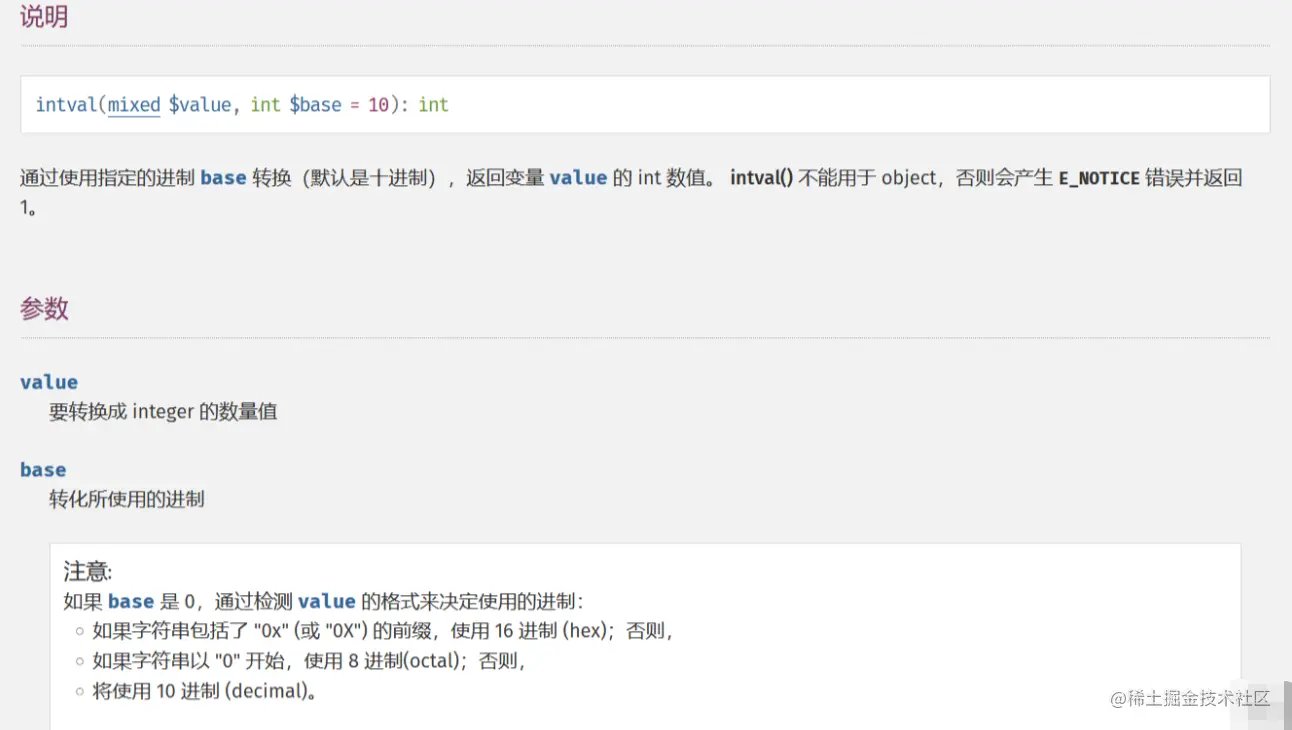
Task: Click the 注意 note title
Action: (x=88, y=571)
